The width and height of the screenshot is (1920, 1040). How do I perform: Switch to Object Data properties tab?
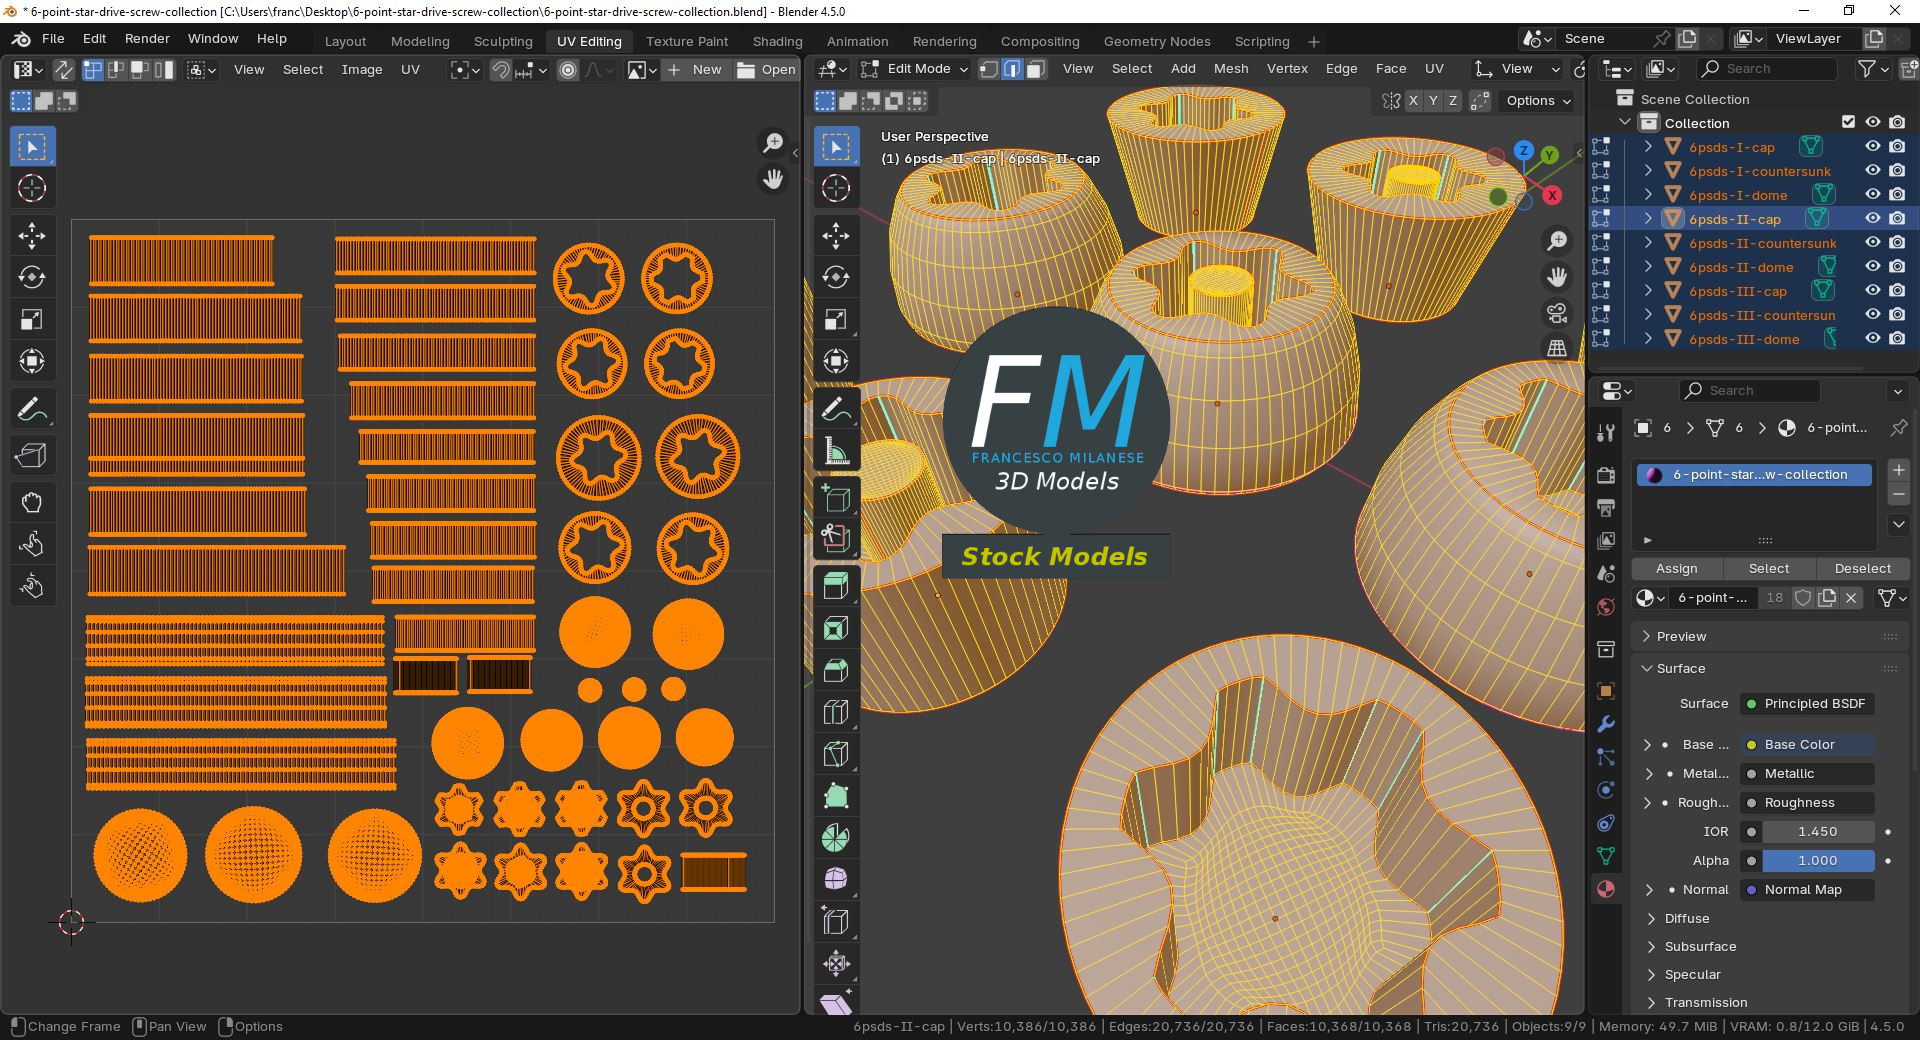pos(1606,856)
